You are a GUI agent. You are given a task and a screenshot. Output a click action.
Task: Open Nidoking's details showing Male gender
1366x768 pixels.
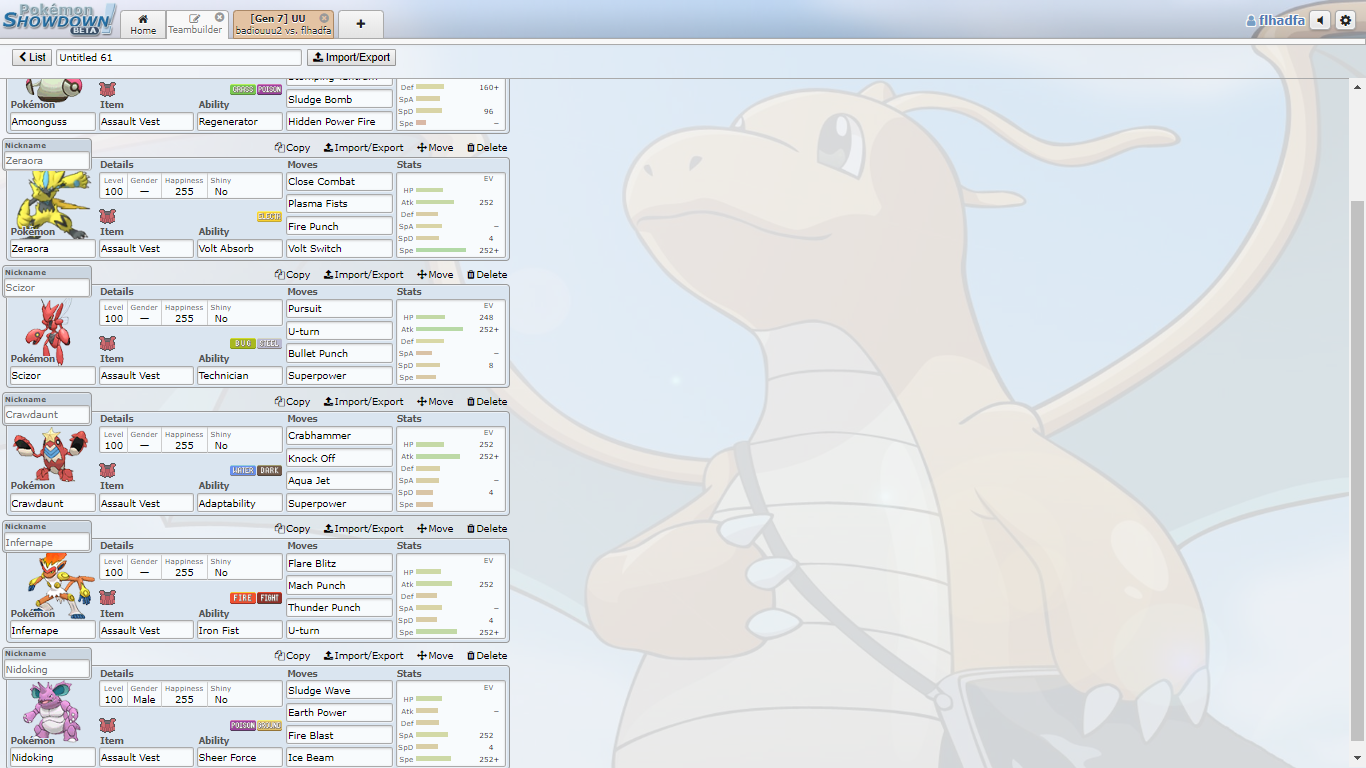pyautogui.click(x=191, y=694)
